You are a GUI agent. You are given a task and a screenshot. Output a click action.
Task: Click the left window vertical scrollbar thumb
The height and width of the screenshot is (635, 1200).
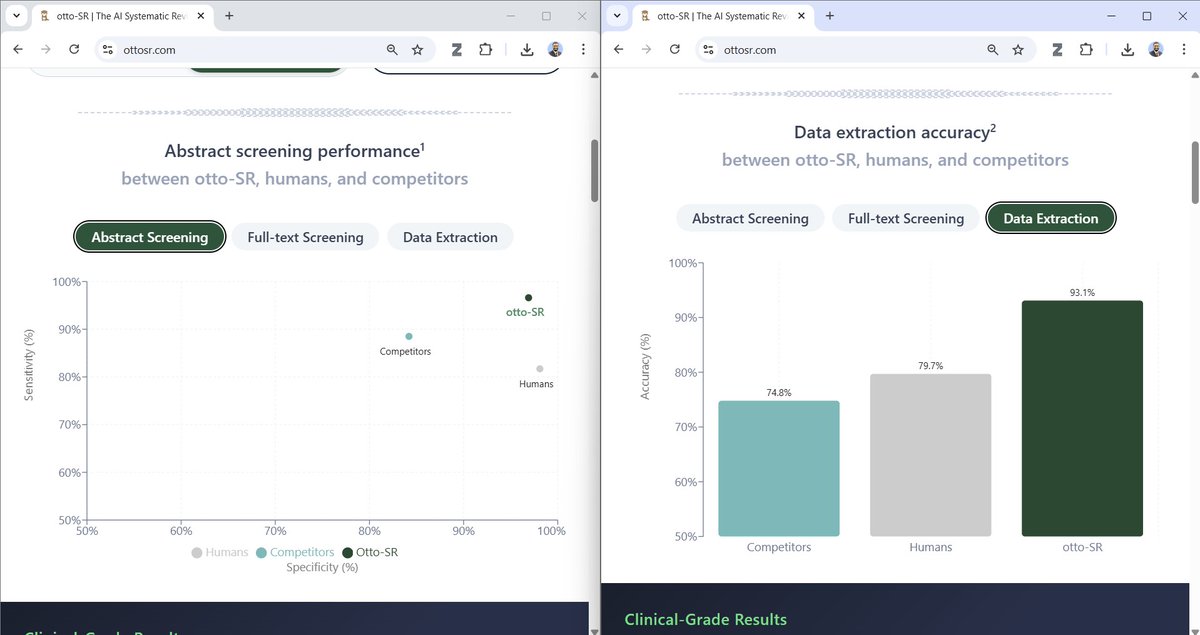(595, 170)
